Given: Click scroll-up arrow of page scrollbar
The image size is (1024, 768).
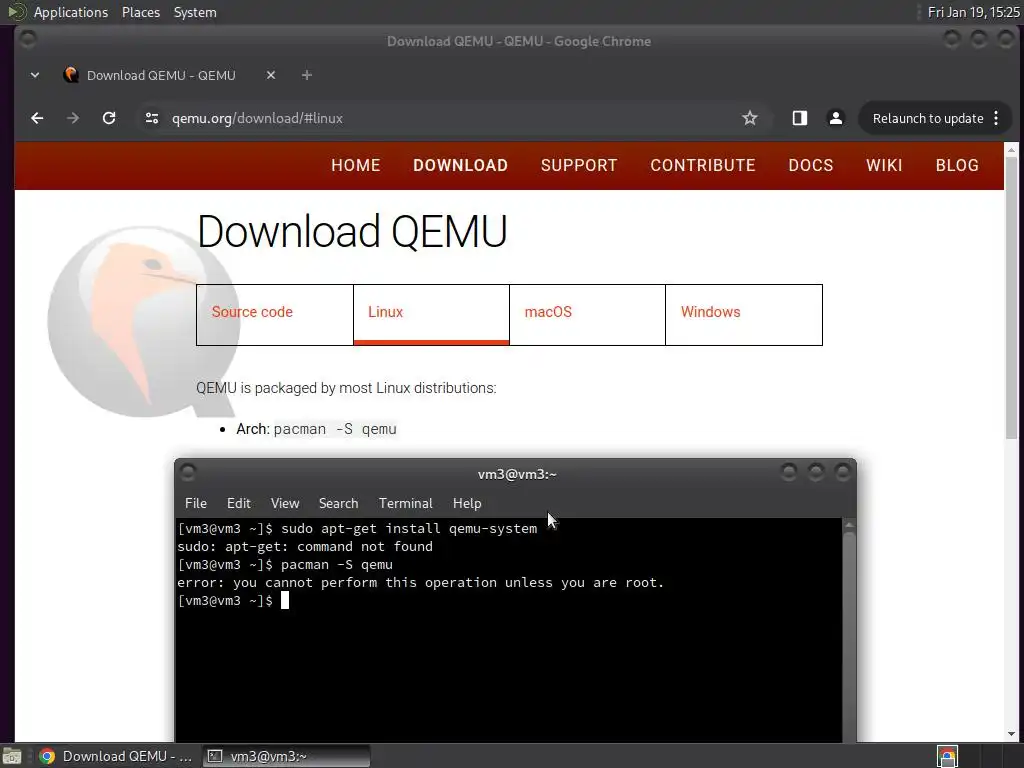Looking at the screenshot, I should [x=1012, y=150].
